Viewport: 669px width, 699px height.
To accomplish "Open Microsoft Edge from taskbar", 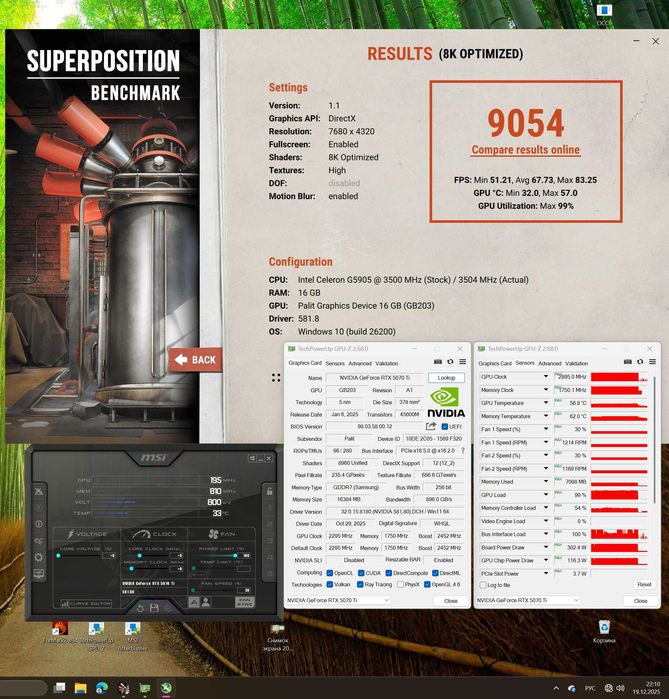I will (102, 688).
